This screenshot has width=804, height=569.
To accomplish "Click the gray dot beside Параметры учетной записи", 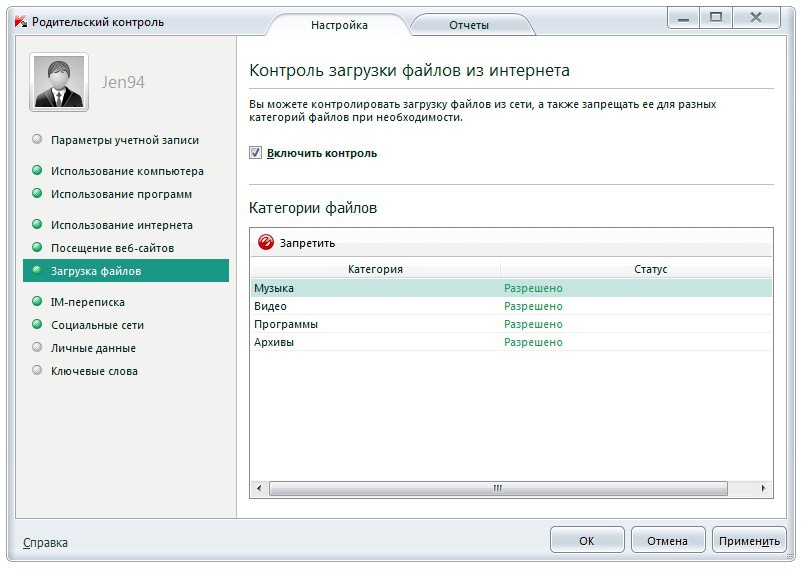I will pos(38,140).
